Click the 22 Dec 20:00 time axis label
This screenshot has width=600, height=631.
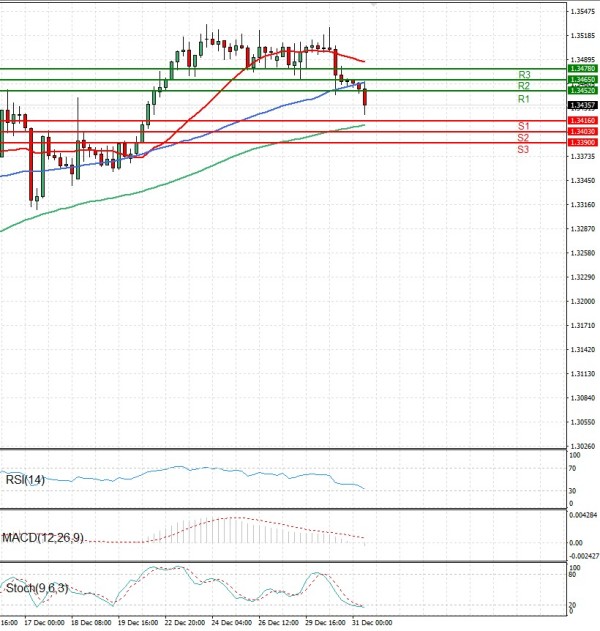point(185,622)
